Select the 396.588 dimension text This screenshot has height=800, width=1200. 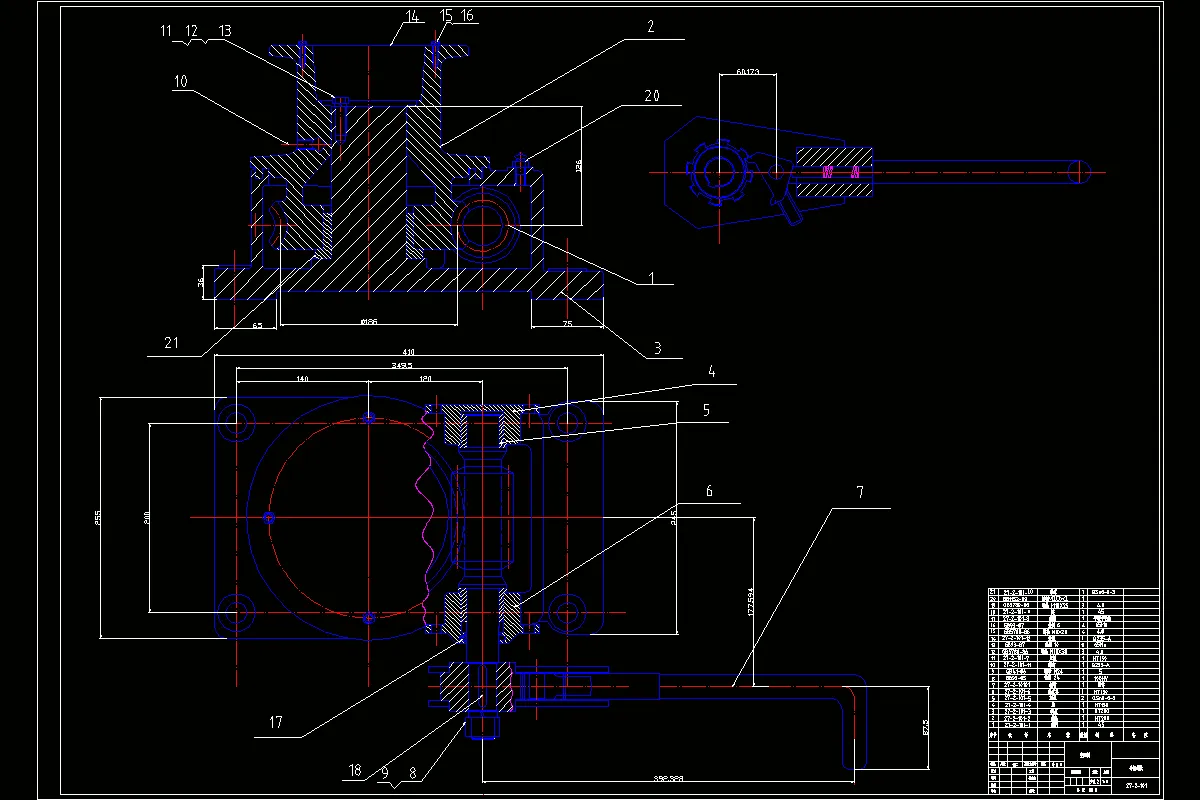(668, 777)
